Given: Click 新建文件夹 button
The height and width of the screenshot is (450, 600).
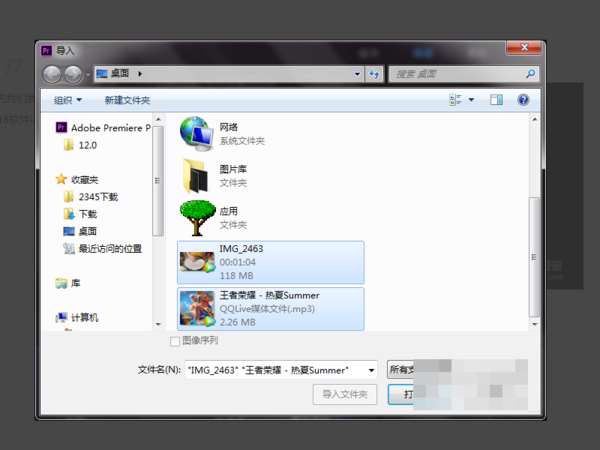Looking at the screenshot, I should 127,100.
